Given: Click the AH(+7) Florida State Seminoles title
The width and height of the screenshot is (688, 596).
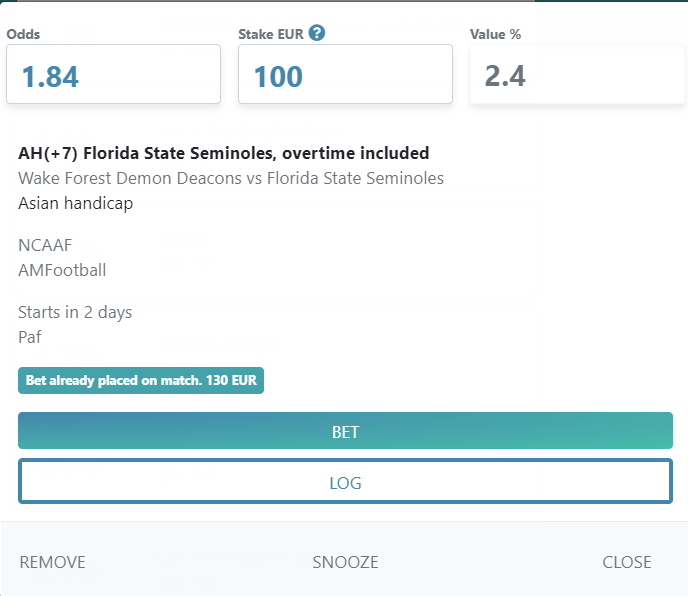Looking at the screenshot, I should coord(224,153).
